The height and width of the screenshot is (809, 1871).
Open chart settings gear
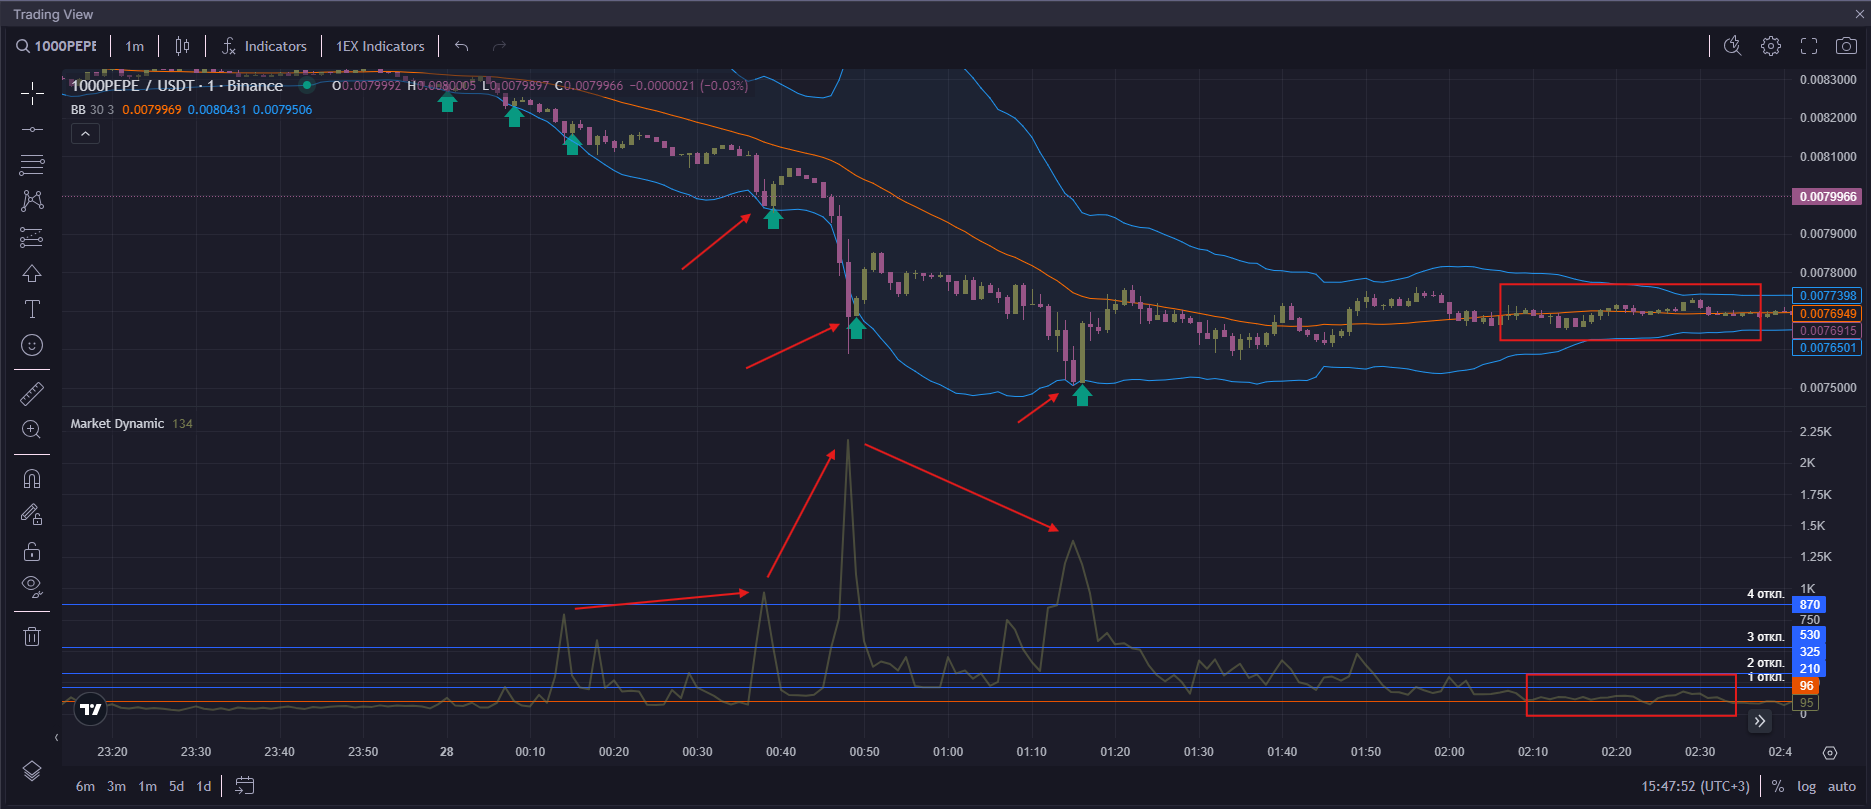click(x=1771, y=46)
